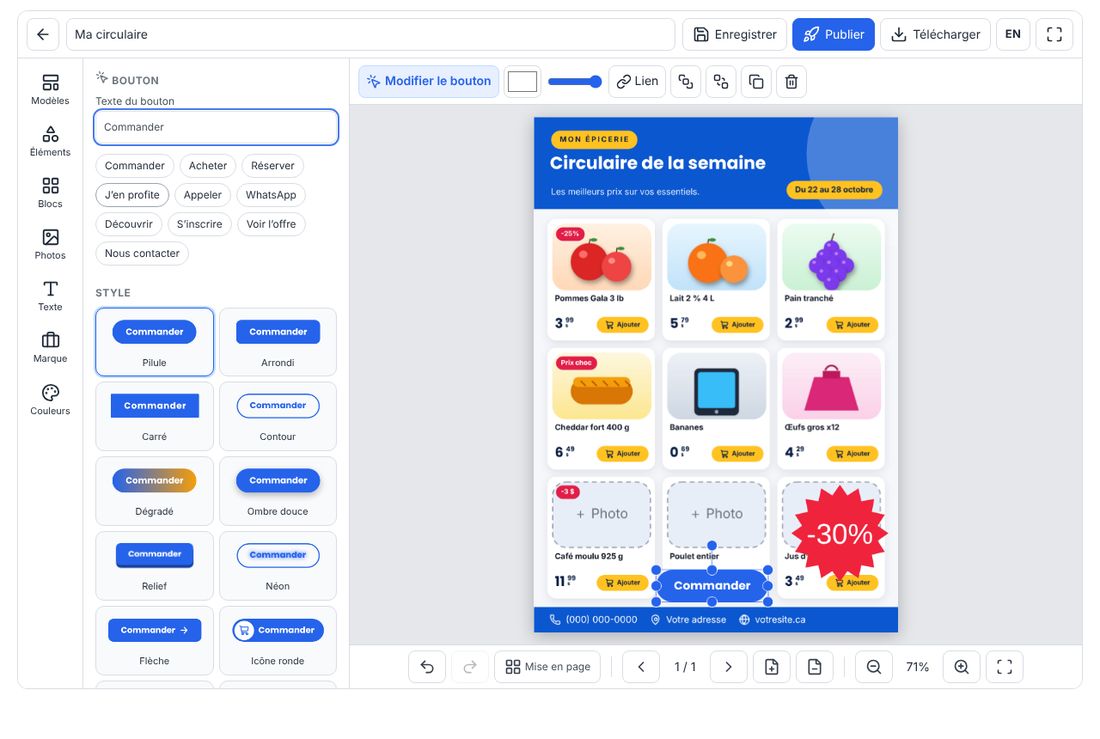Screen dimensions: 1100x739
Task: Remove the current page
Action: click(814, 667)
